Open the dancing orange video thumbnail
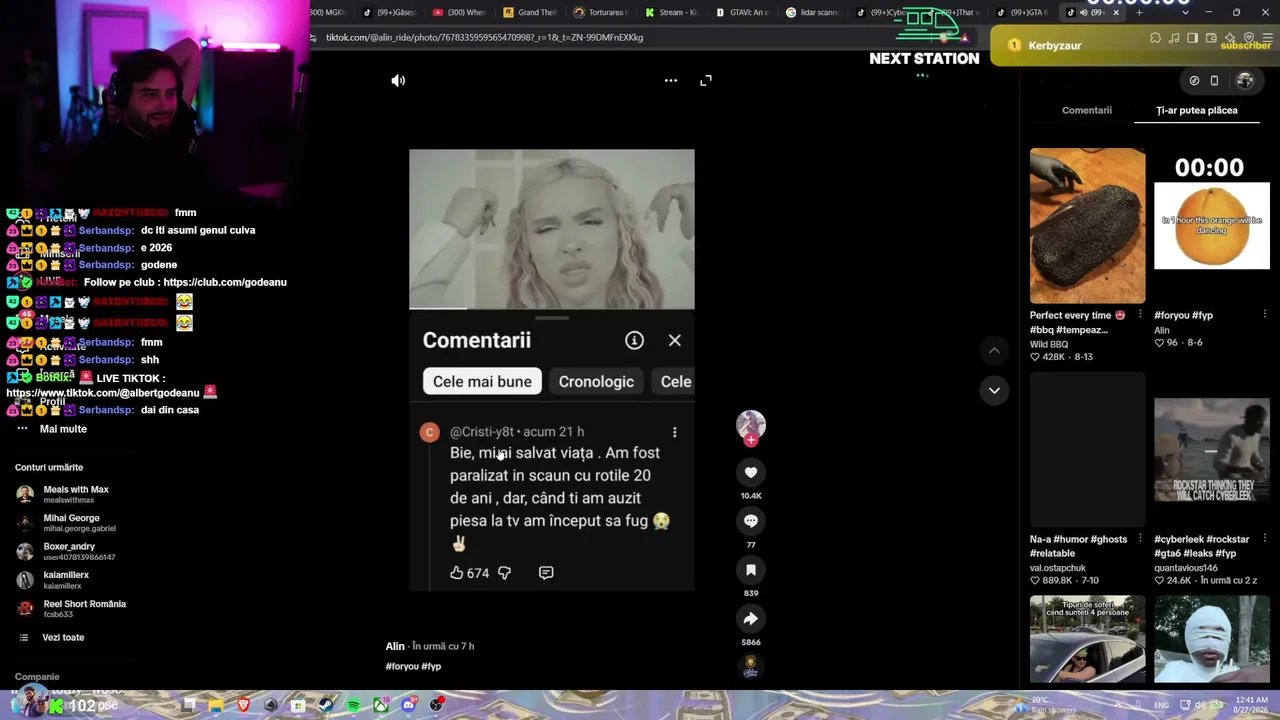This screenshot has width=1280, height=720. coord(1212,226)
